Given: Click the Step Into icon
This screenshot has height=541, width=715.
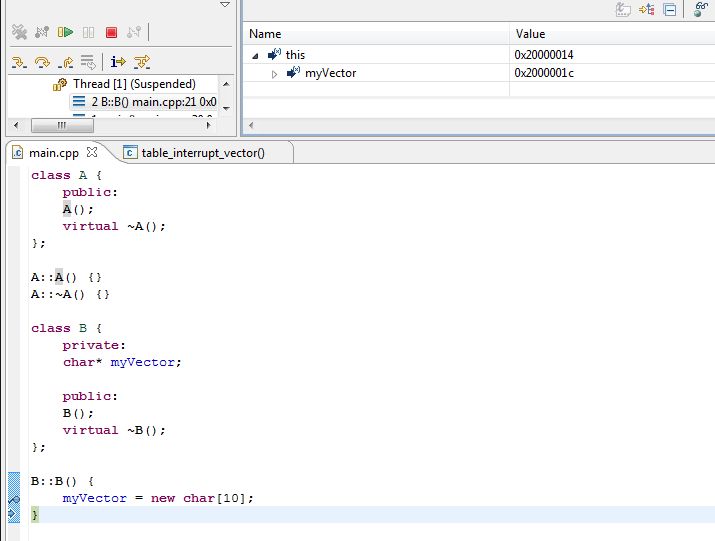Looking at the screenshot, I should [19, 62].
